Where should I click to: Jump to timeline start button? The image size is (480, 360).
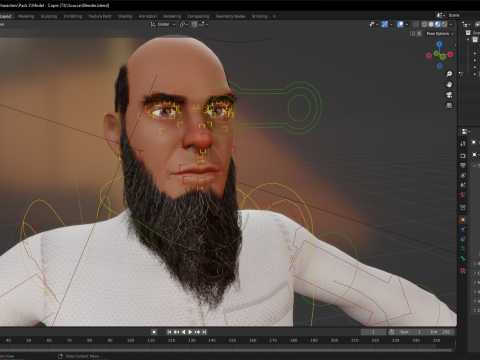click(169, 332)
